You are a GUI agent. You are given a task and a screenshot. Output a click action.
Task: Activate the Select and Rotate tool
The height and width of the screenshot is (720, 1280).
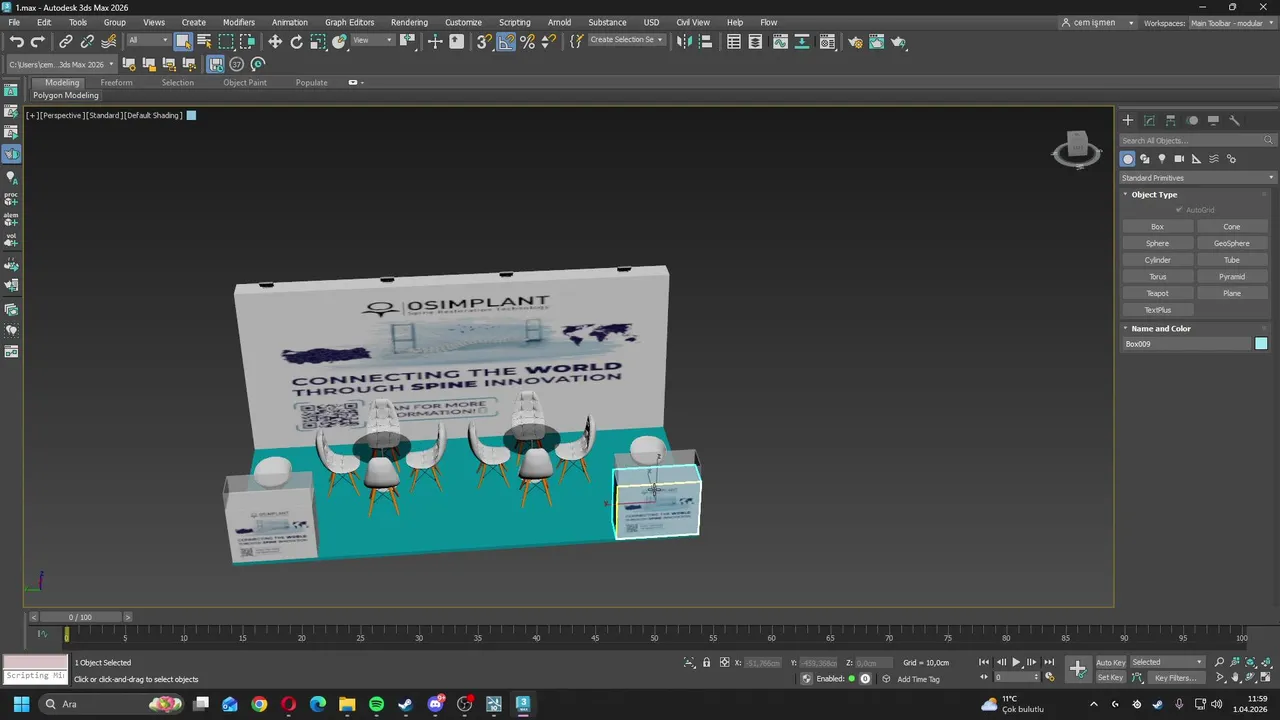[x=296, y=41]
